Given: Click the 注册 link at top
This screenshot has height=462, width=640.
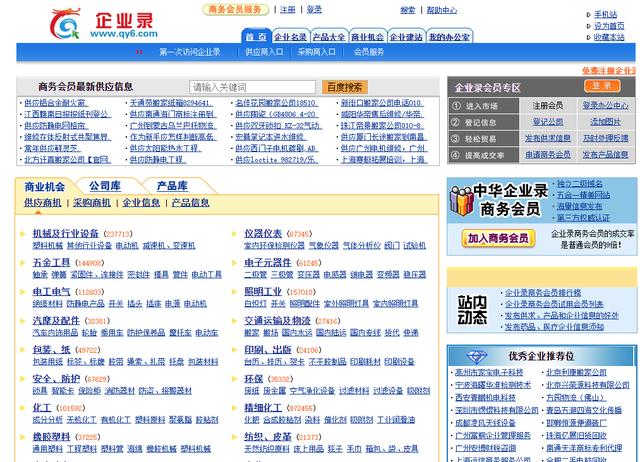Looking at the screenshot, I should 288,9.
